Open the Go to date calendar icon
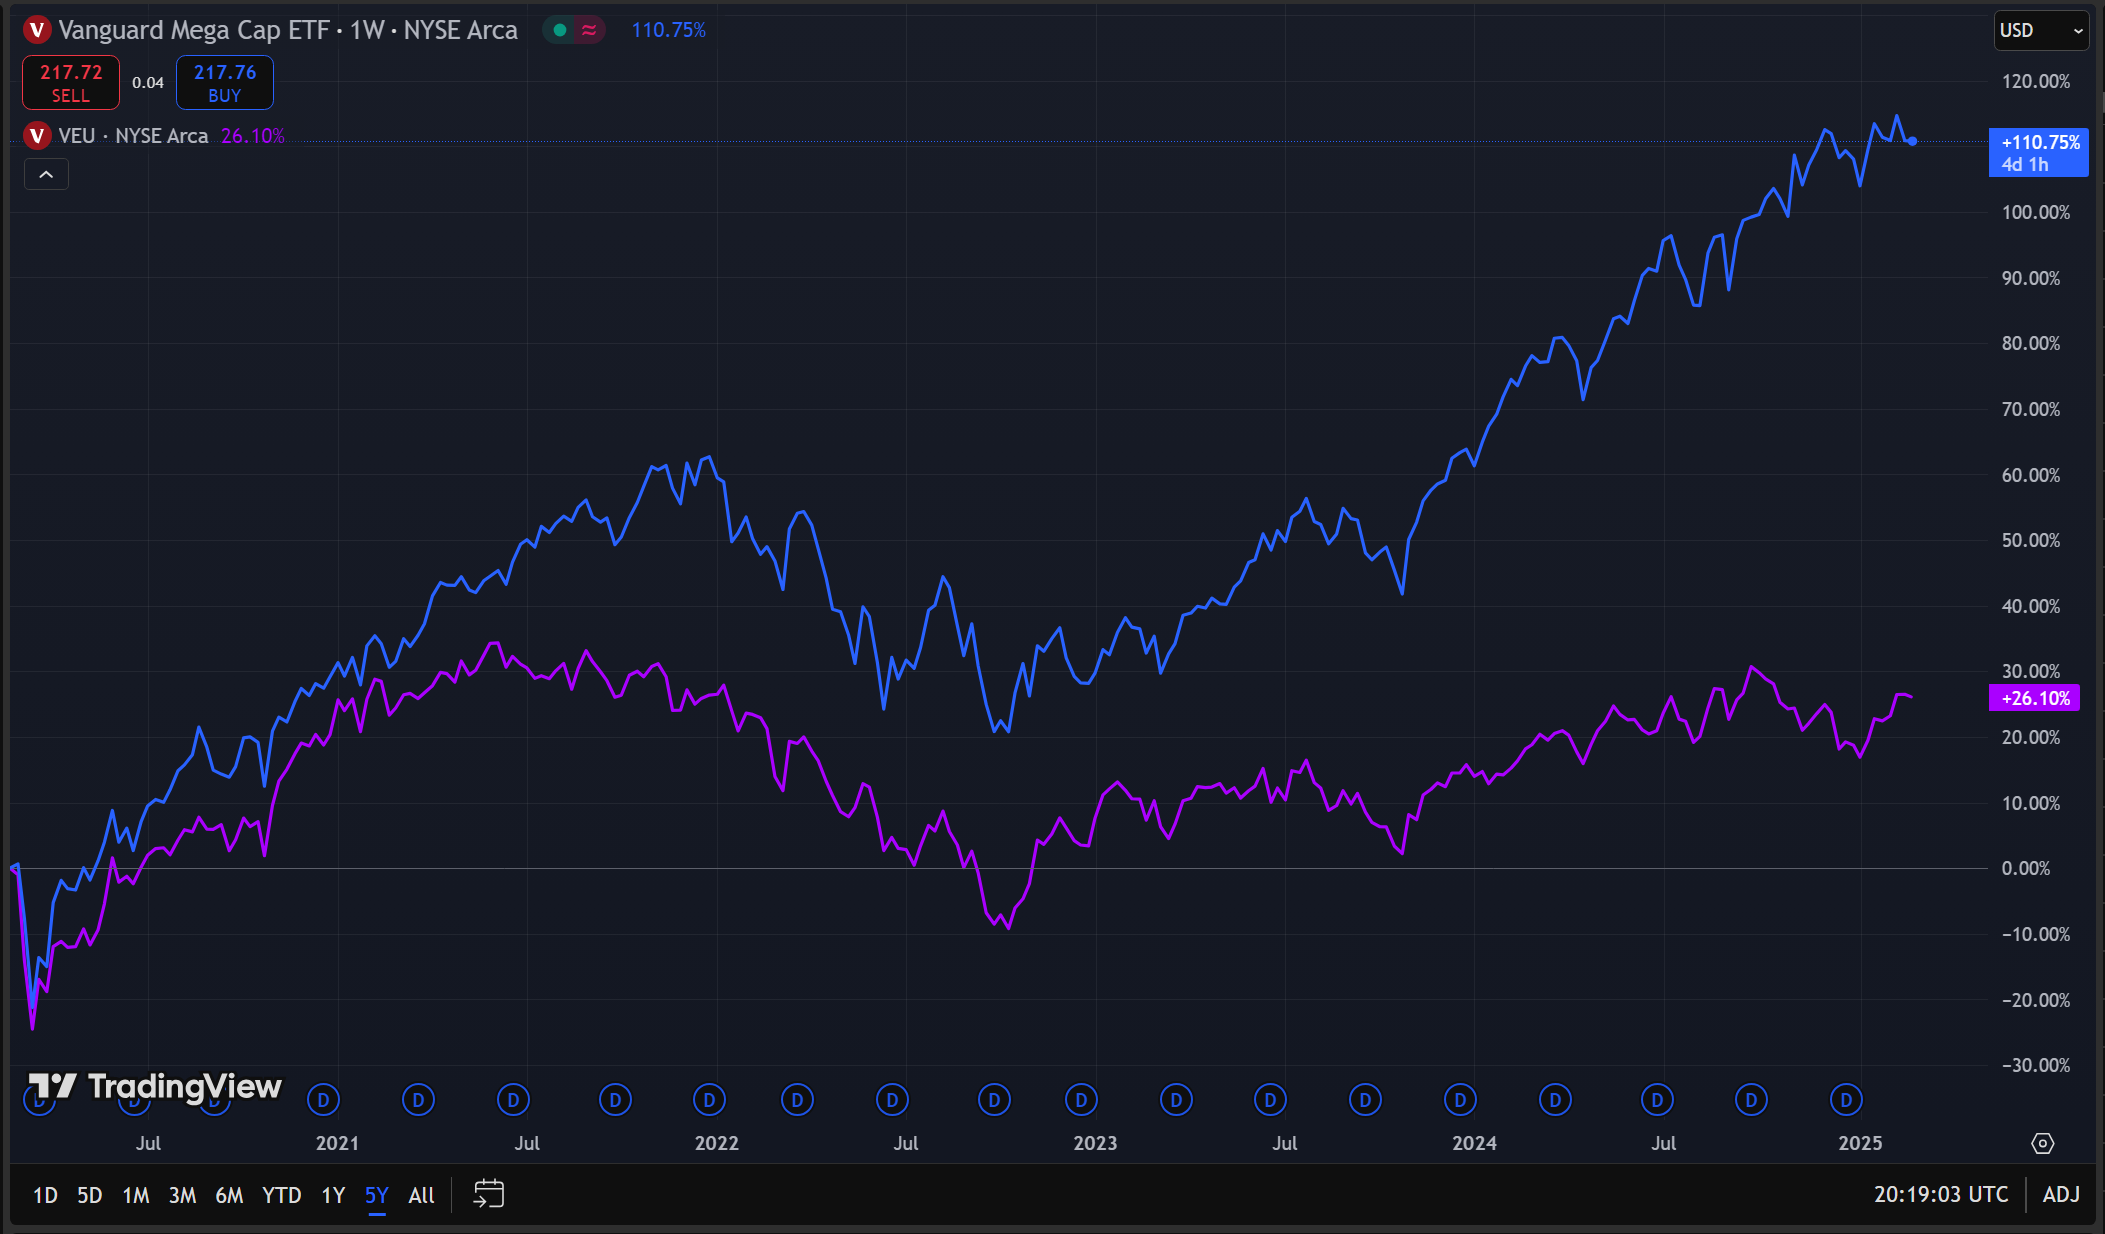This screenshot has width=2105, height=1234. (x=488, y=1194)
